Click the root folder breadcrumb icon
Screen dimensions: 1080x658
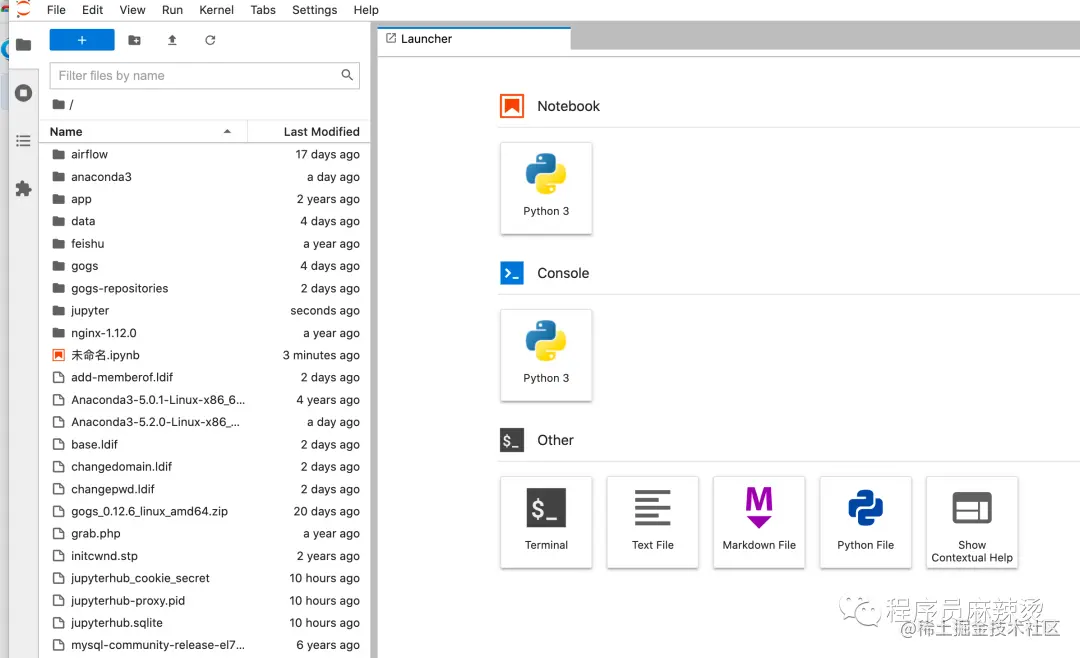pos(59,105)
